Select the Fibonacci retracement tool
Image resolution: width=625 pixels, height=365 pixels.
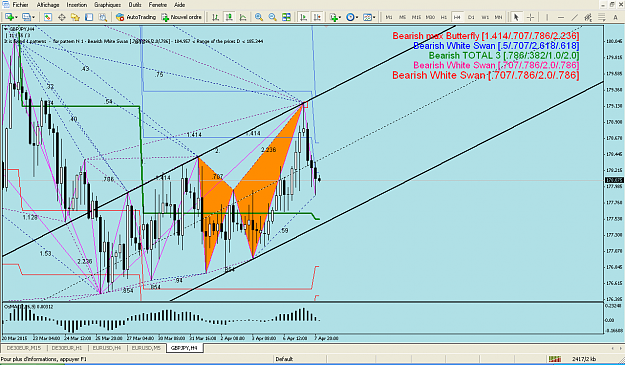tap(602, 17)
